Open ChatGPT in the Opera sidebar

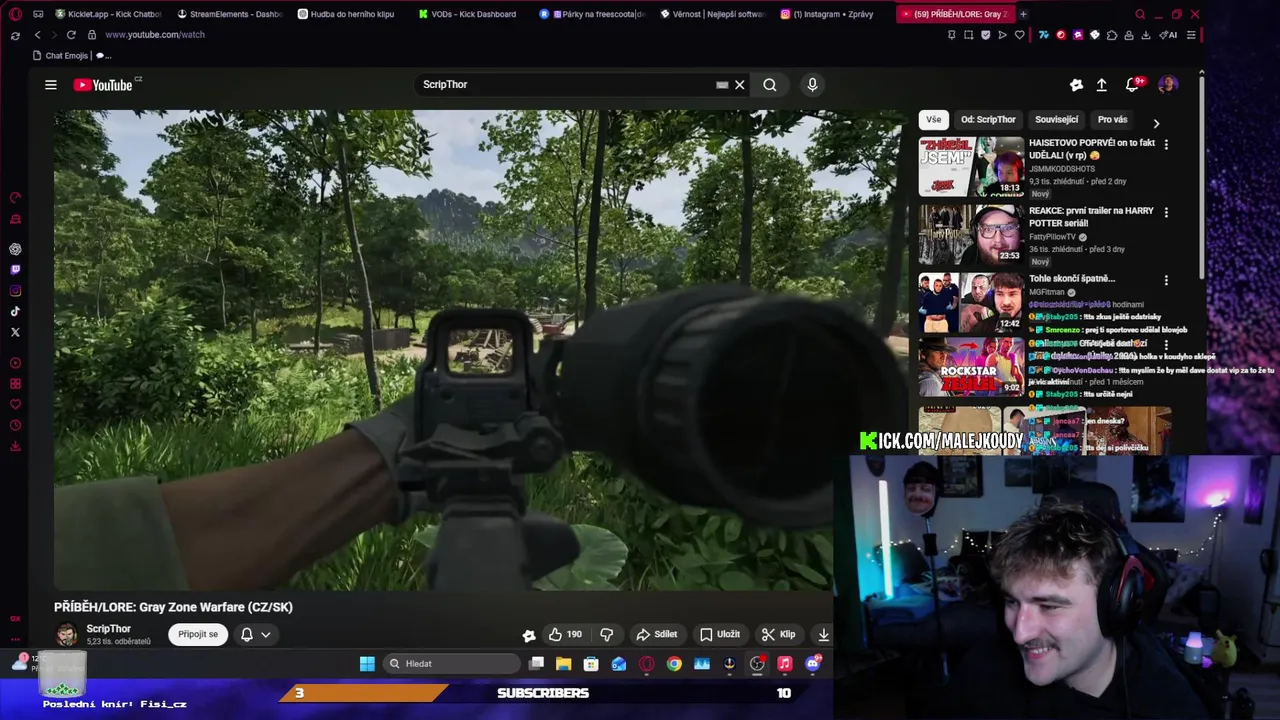pos(15,249)
